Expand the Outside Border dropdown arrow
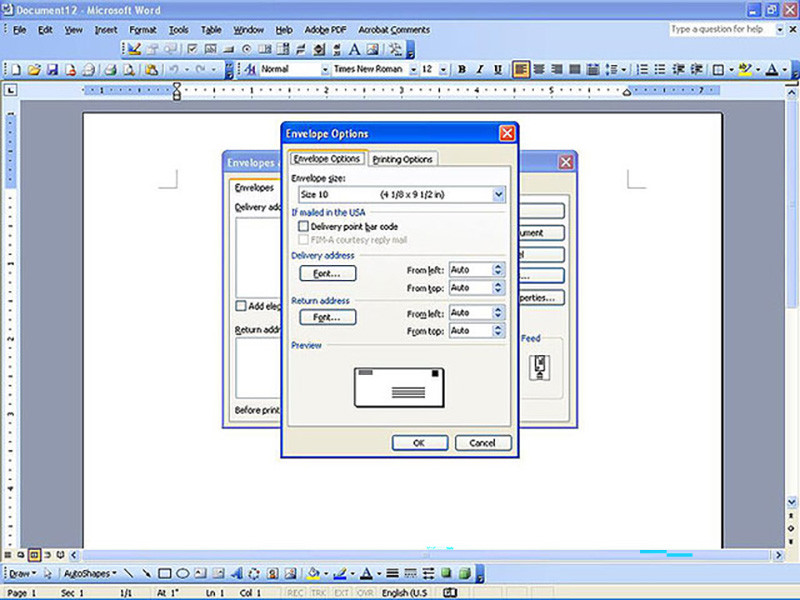The height and width of the screenshot is (600, 800). [731, 69]
